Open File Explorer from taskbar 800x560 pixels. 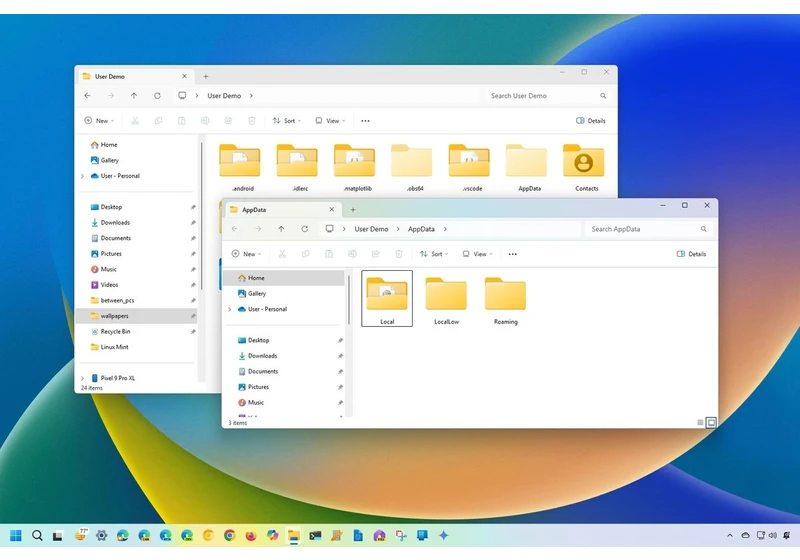coord(293,536)
